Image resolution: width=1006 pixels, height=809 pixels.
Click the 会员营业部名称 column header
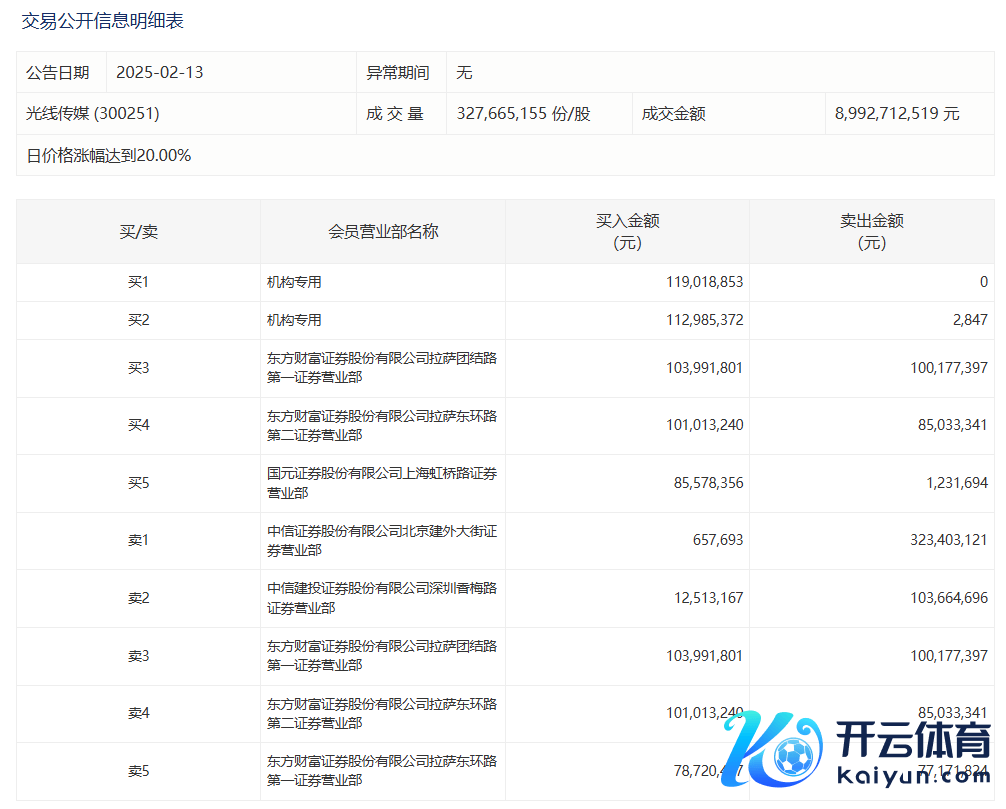(383, 232)
